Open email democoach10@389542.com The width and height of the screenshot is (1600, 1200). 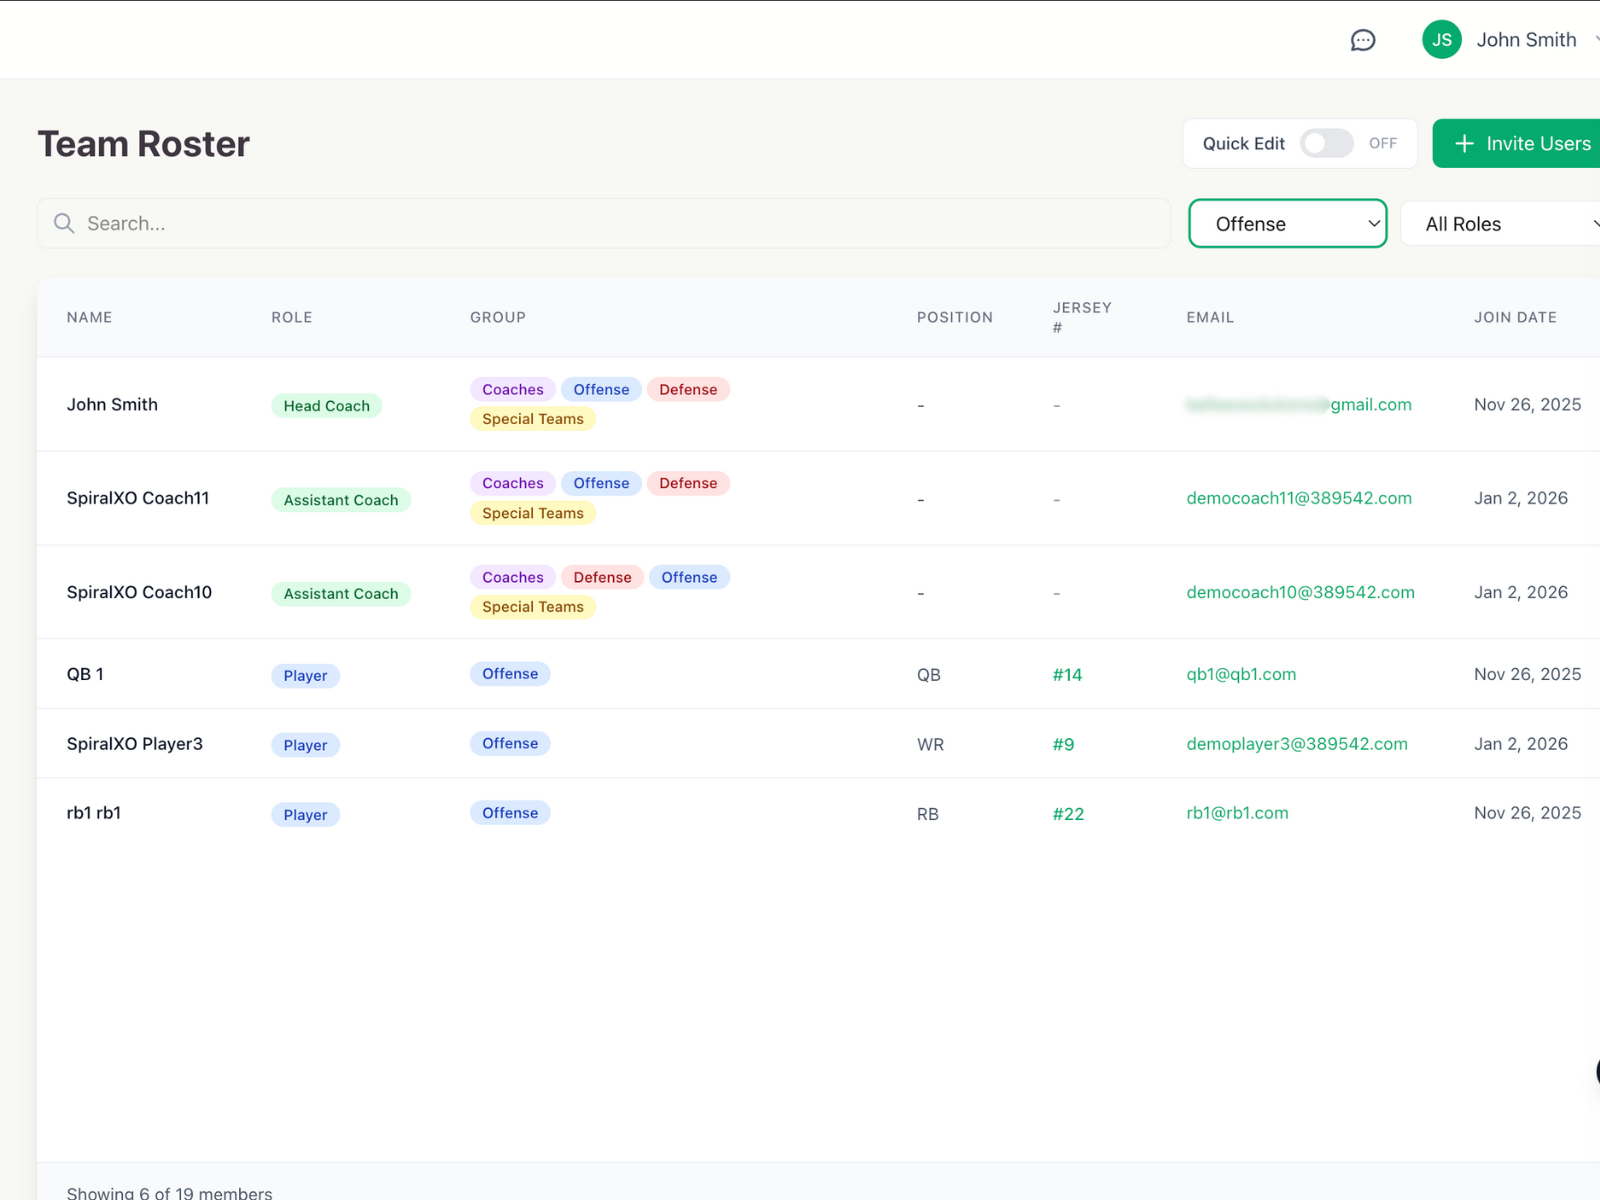tap(1300, 592)
